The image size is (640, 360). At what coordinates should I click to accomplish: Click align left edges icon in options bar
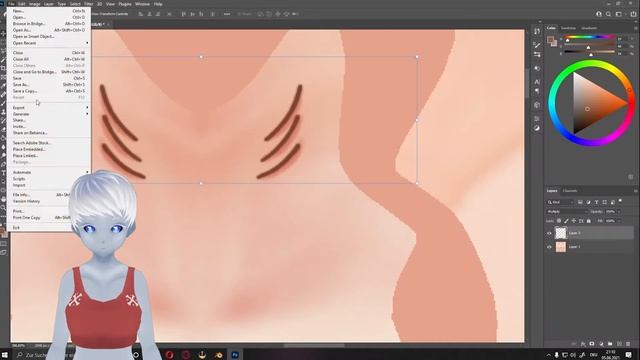tap(141, 14)
